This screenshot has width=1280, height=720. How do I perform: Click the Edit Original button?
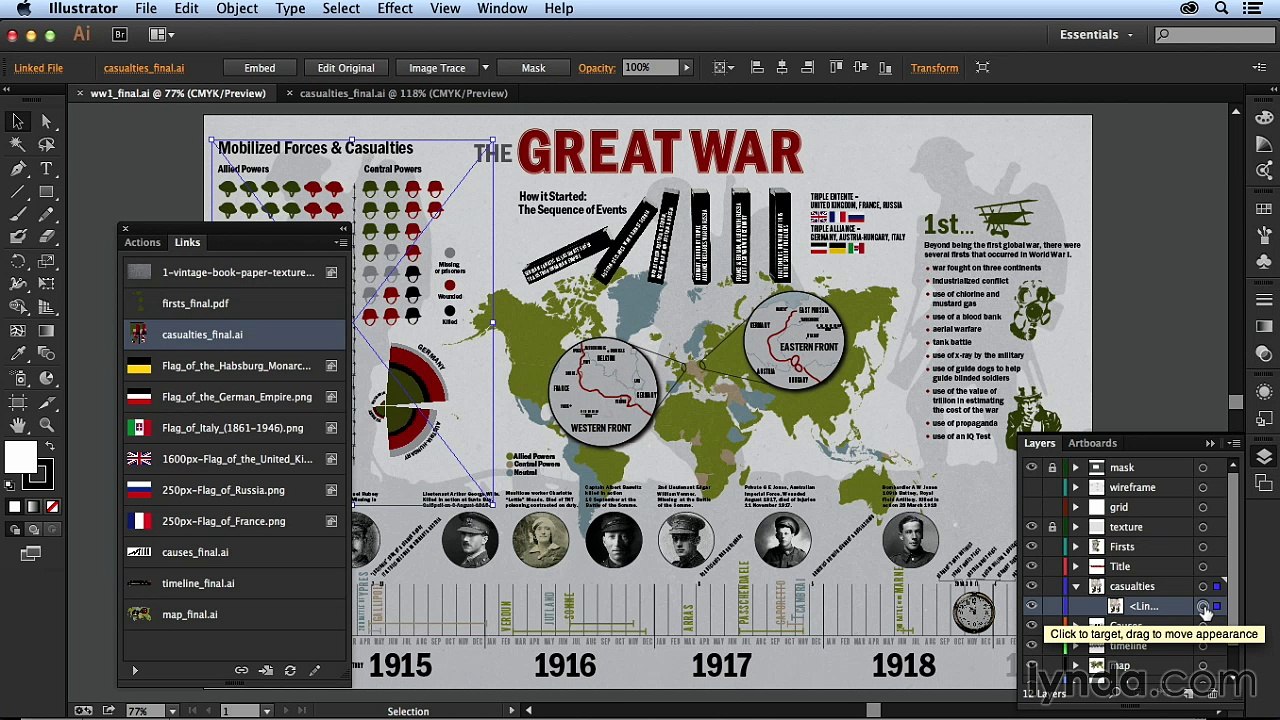[x=346, y=68]
